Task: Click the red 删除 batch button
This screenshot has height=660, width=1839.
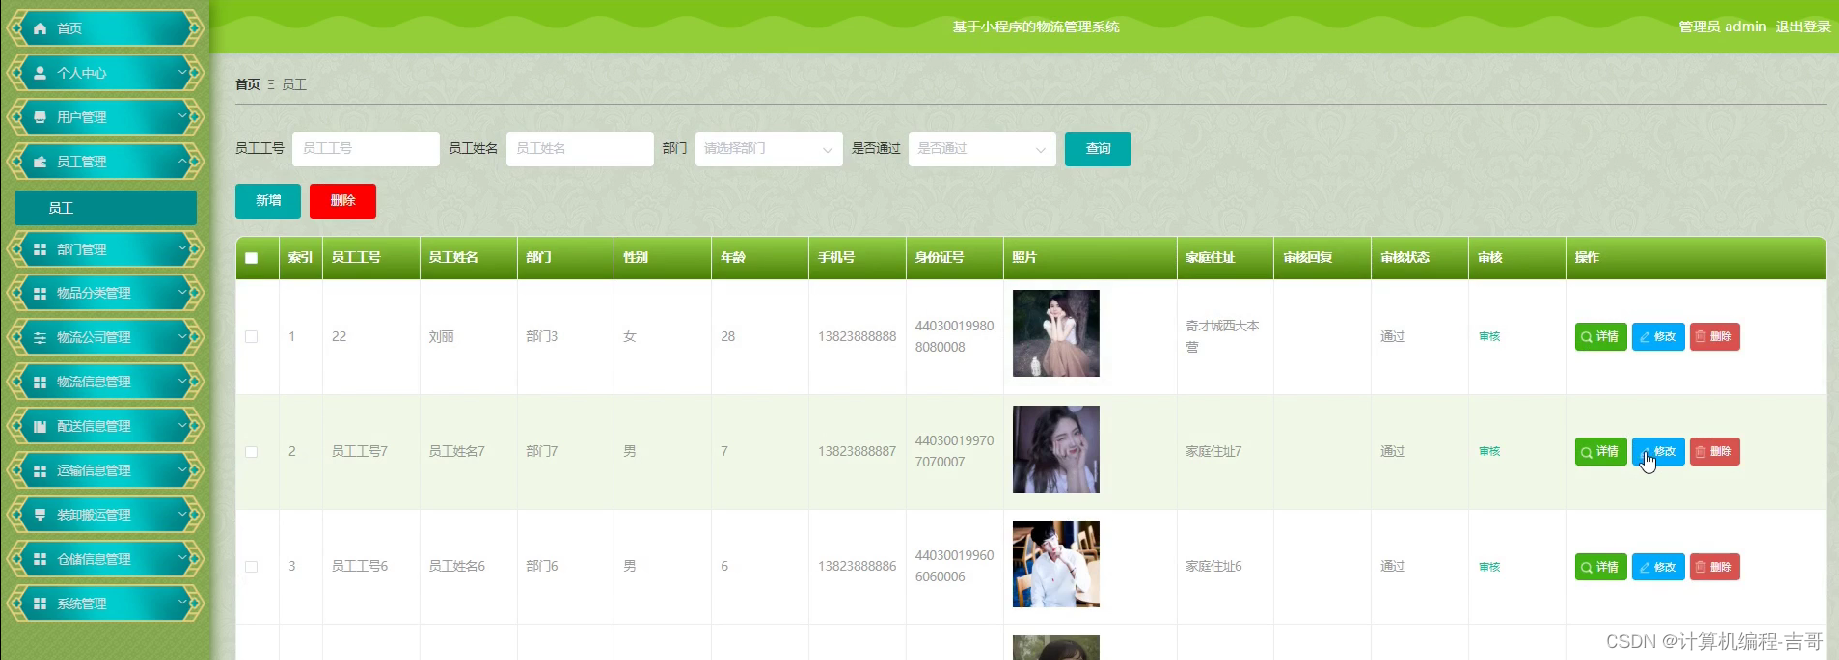Action: click(x=343, y=201)
